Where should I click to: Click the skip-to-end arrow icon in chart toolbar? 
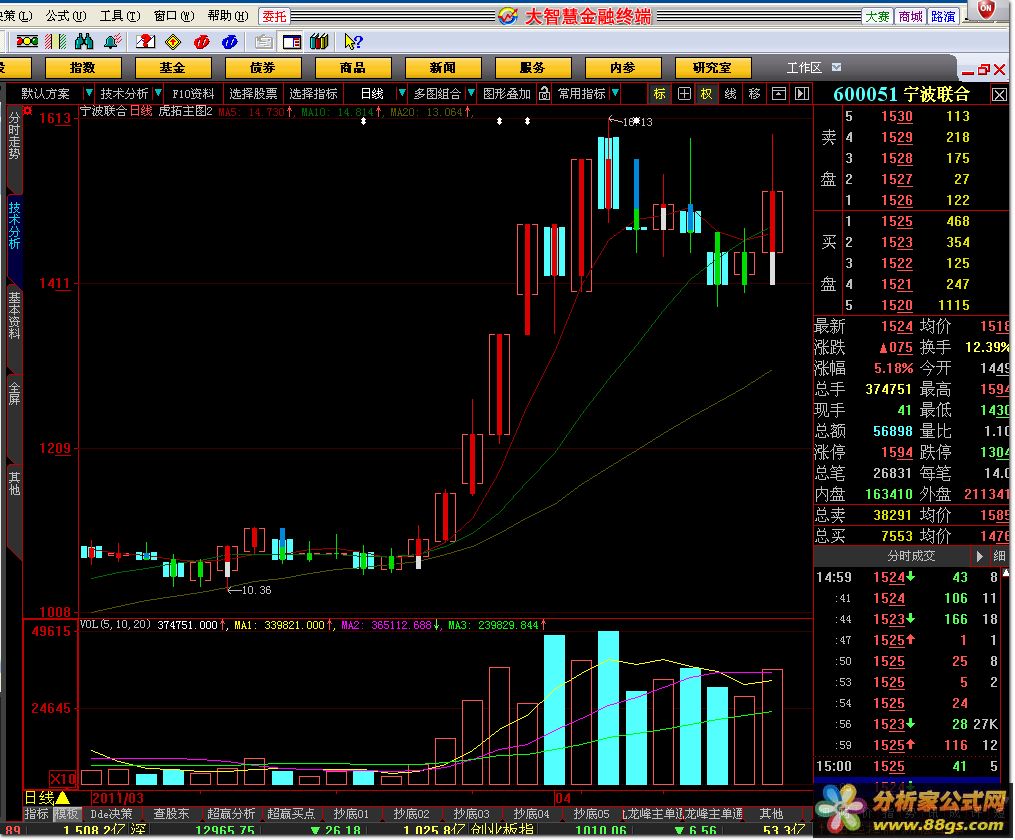[802, 94]
